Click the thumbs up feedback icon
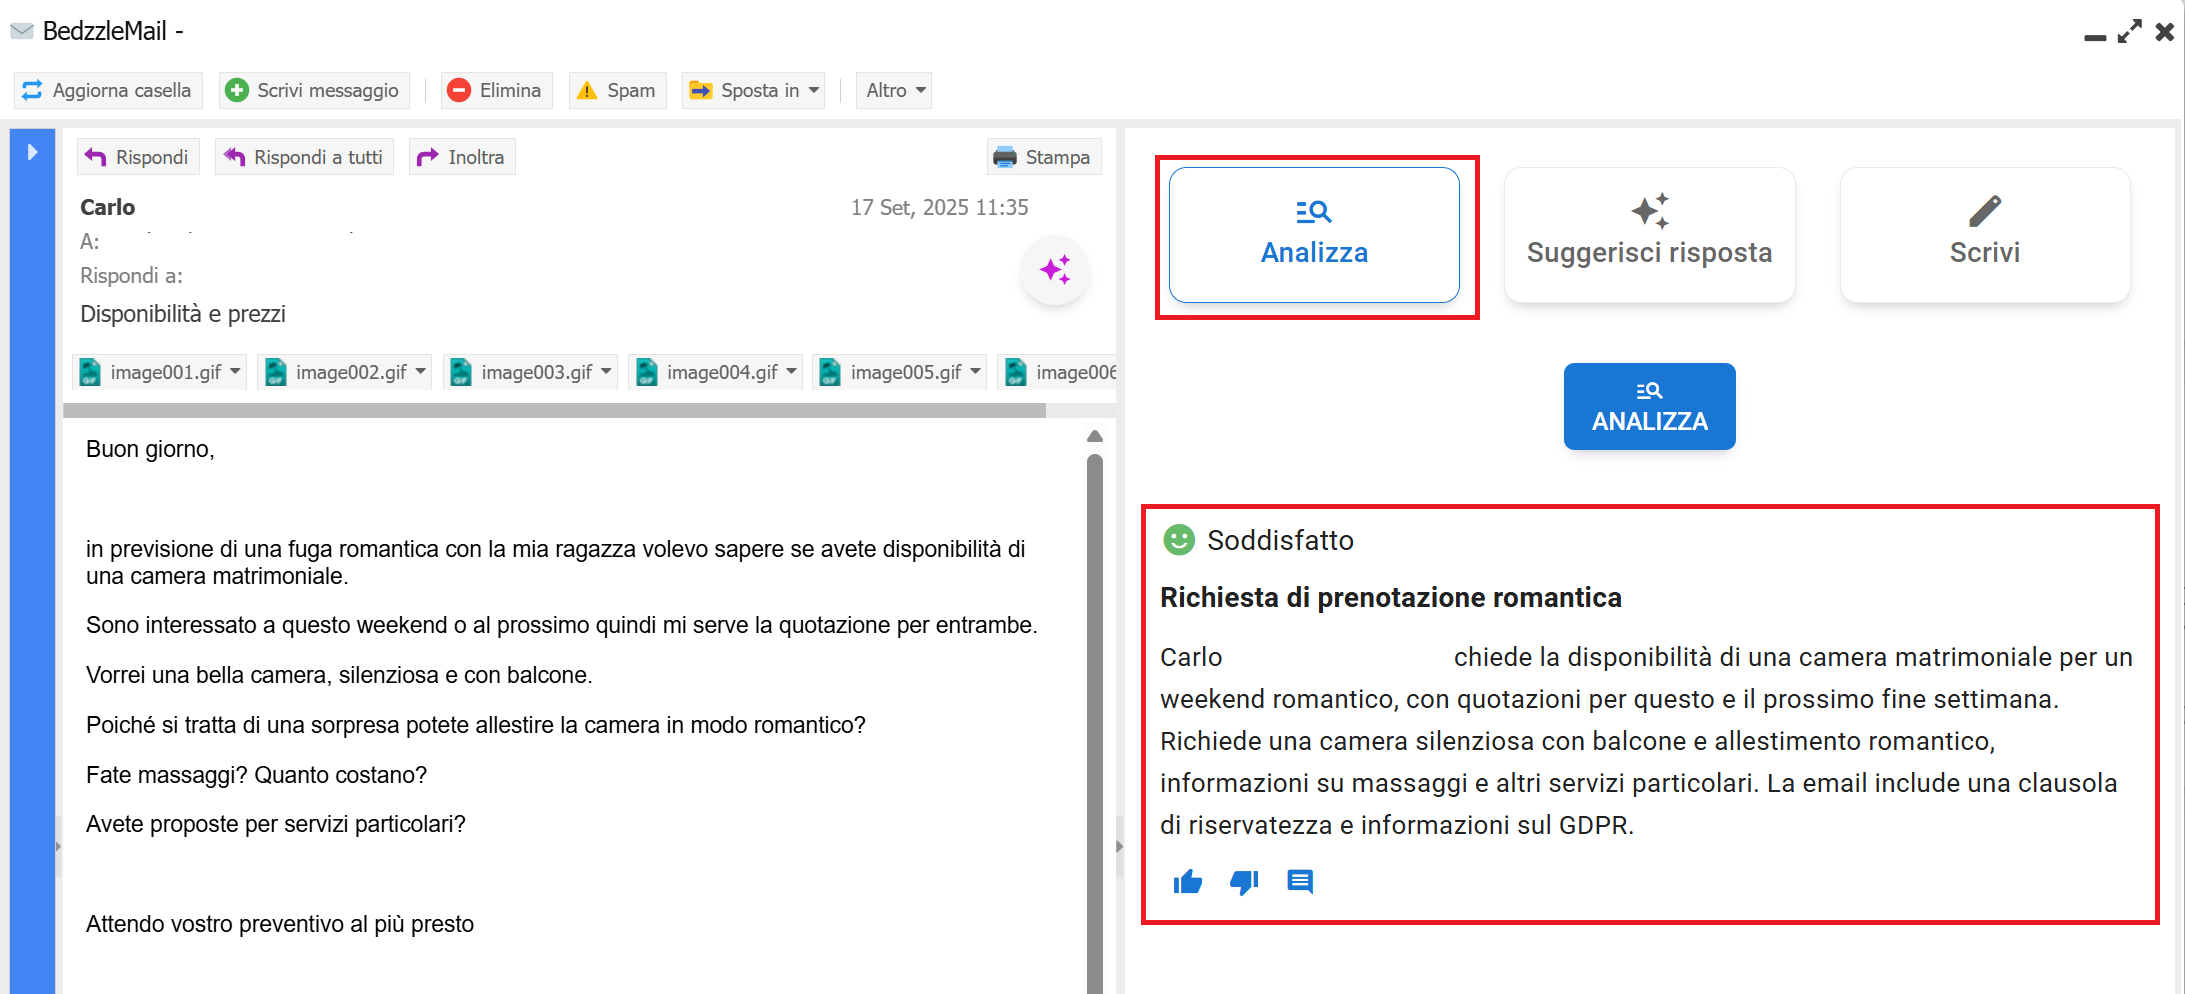The width and height of the screenshot is (2185, 994). click(x=1187, y=882)
